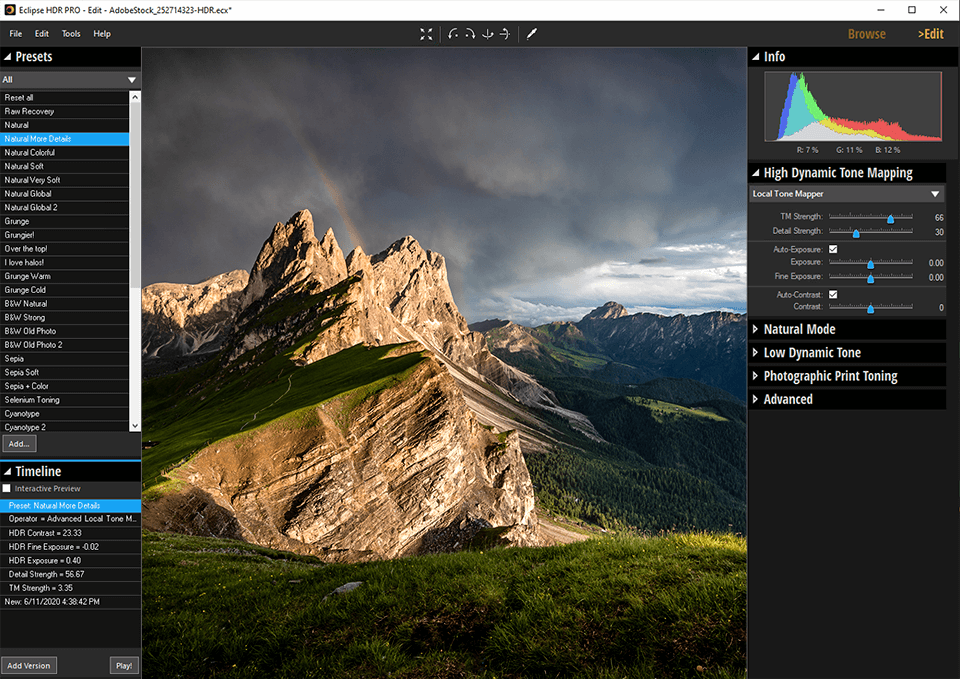The width and height of the screenshot is (960, 679).
Task: Select the eyedropper tool in toolbar
Action: coord(532,34)
